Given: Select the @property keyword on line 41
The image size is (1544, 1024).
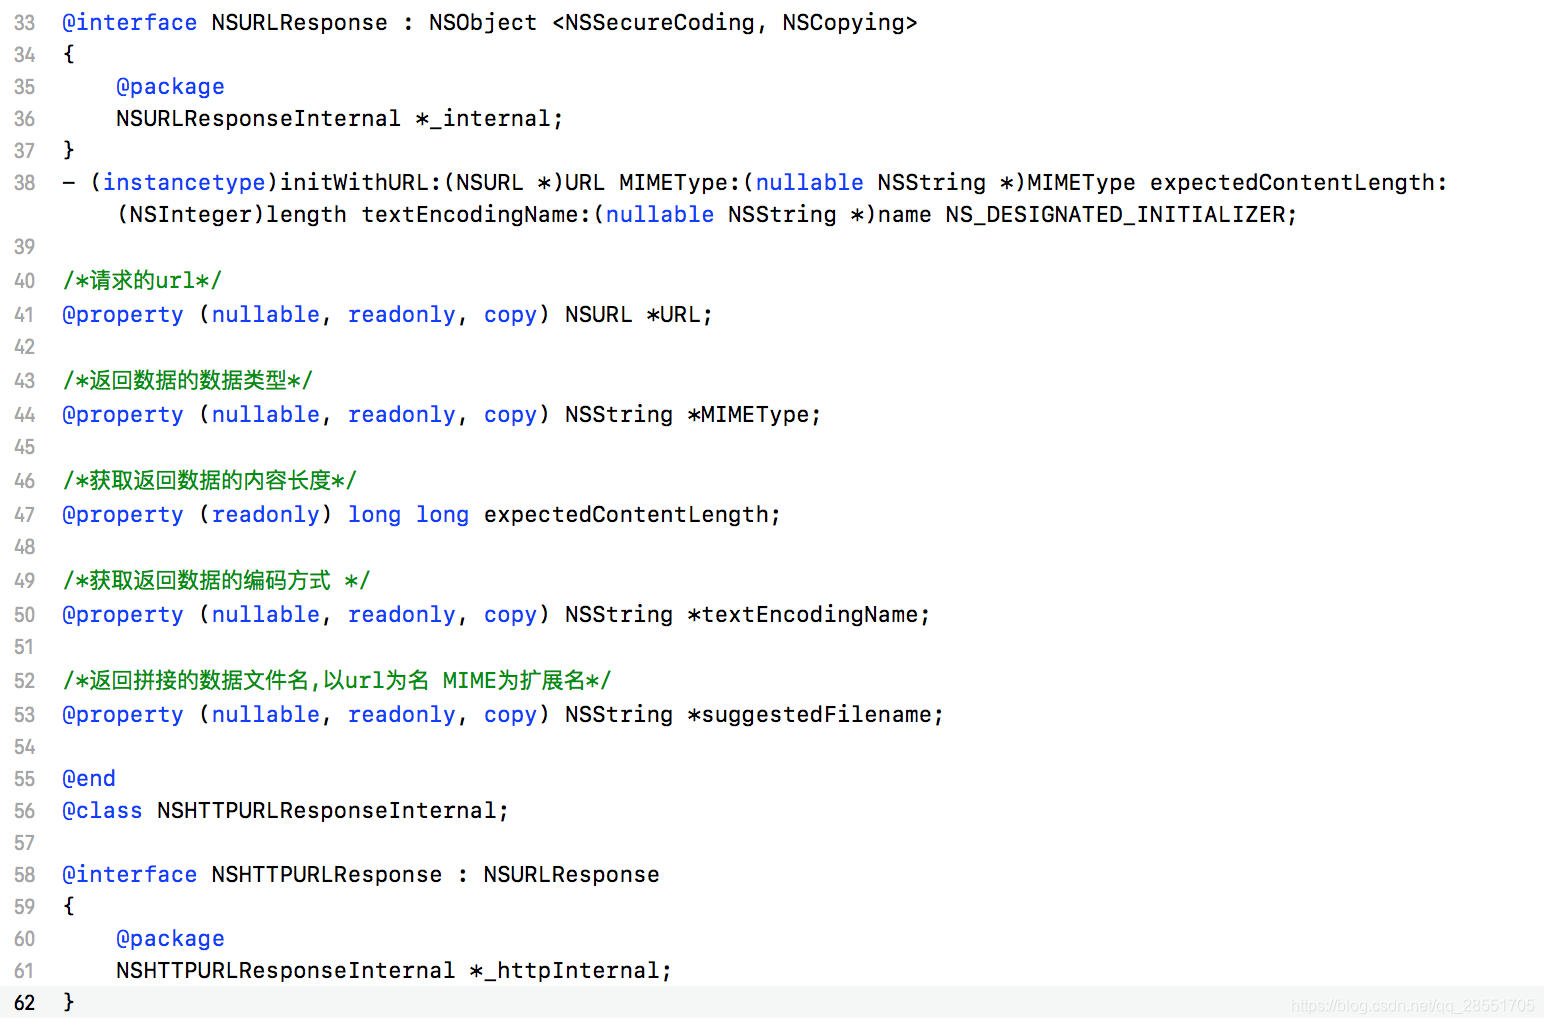Looking at the screenshot, I should pyautogui.click(x=122, y=314).
